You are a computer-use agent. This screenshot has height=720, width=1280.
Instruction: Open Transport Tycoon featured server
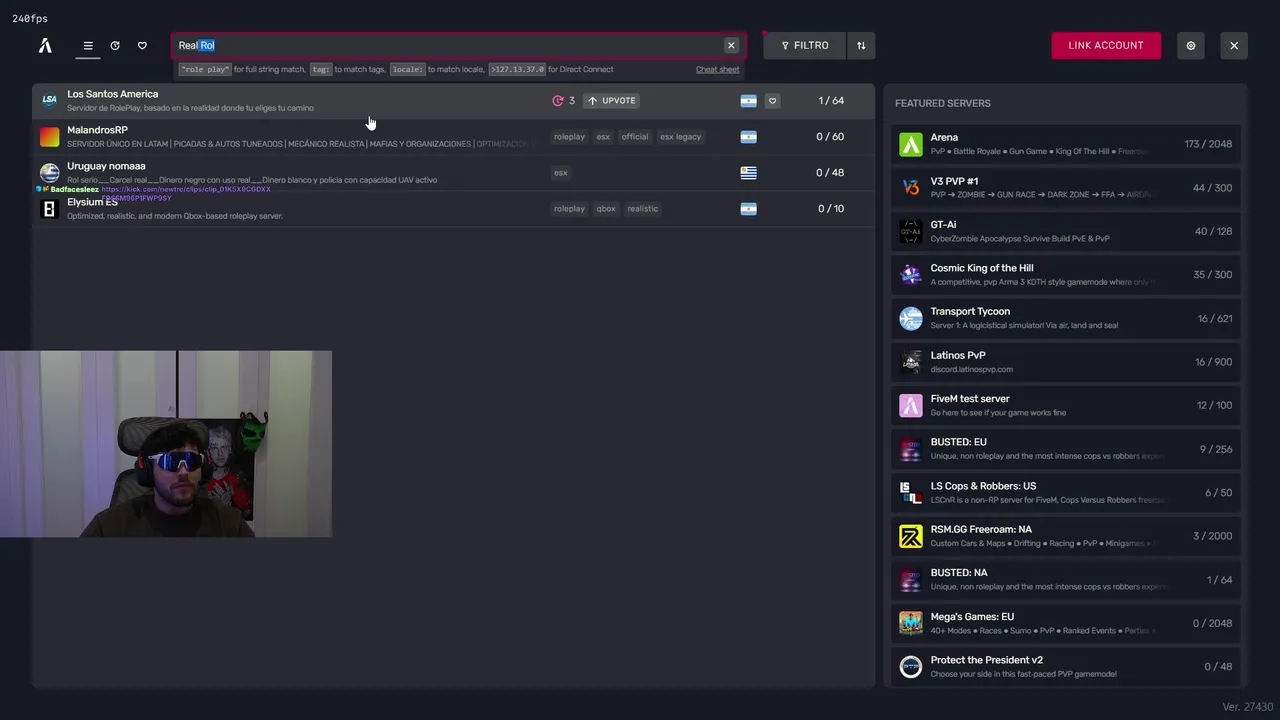[1065, 318]
